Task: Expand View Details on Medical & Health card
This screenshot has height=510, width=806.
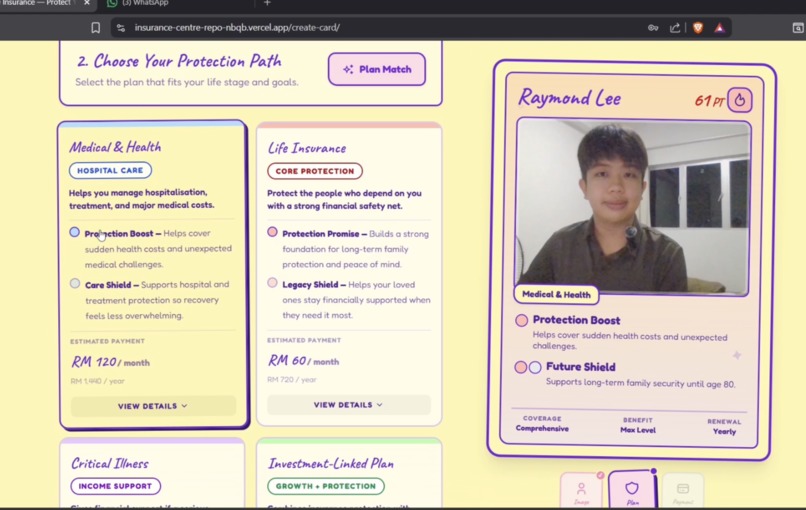Action: (x=153, y=406)
